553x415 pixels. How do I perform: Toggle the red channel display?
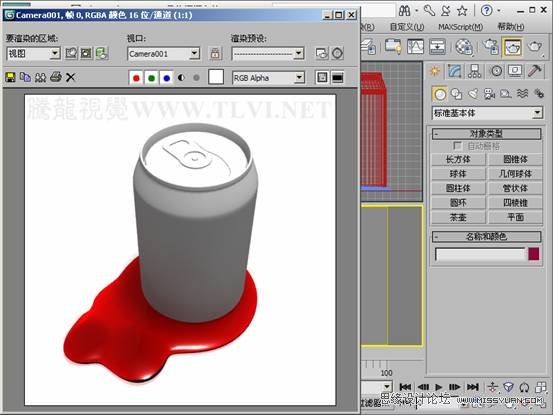(136, 78)
